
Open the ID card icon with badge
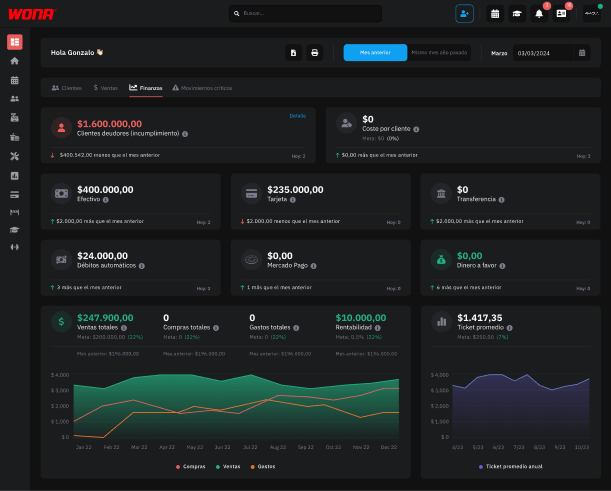561,14
